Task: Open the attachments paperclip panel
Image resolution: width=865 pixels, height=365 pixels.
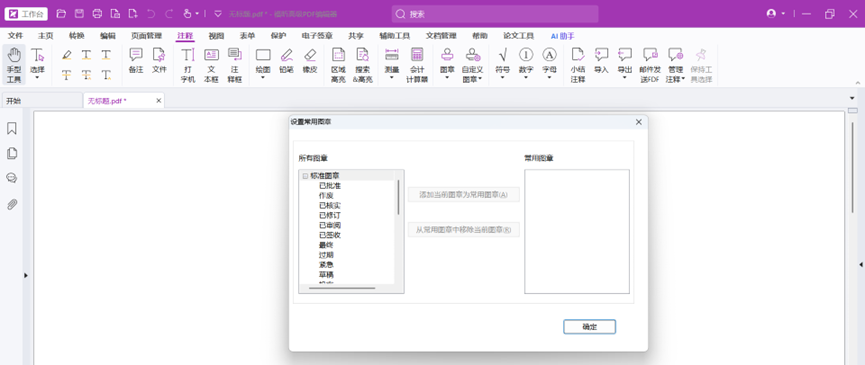Action: tap(12, 205)
